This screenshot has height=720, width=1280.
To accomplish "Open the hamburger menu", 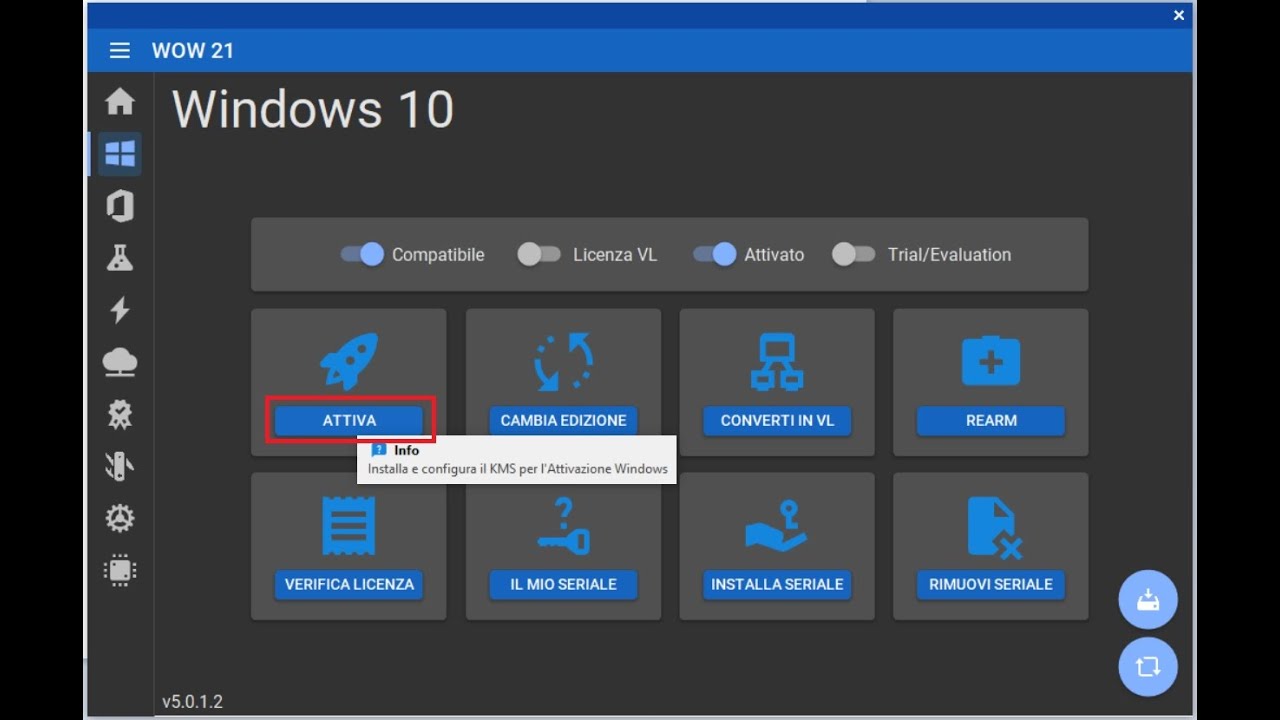I will [x=120, y=50].
